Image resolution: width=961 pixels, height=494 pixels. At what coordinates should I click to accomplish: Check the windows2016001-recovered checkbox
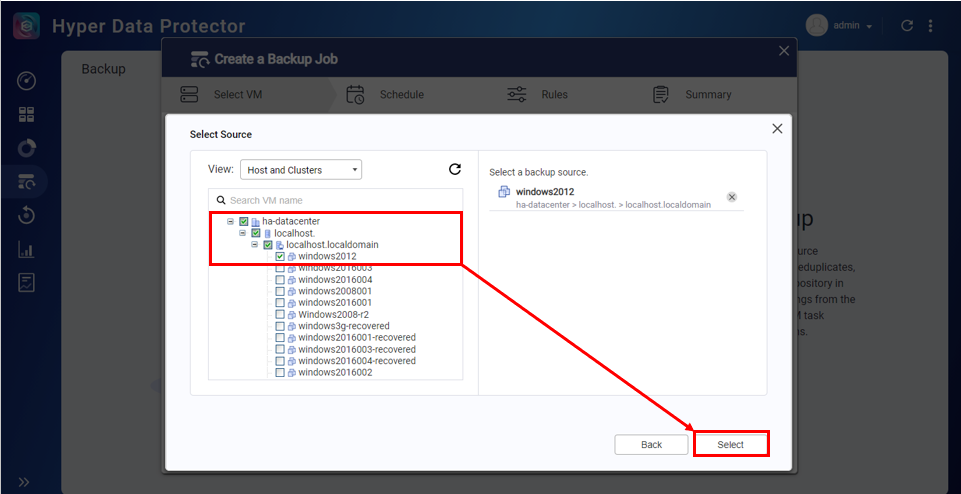coord(280,338)
